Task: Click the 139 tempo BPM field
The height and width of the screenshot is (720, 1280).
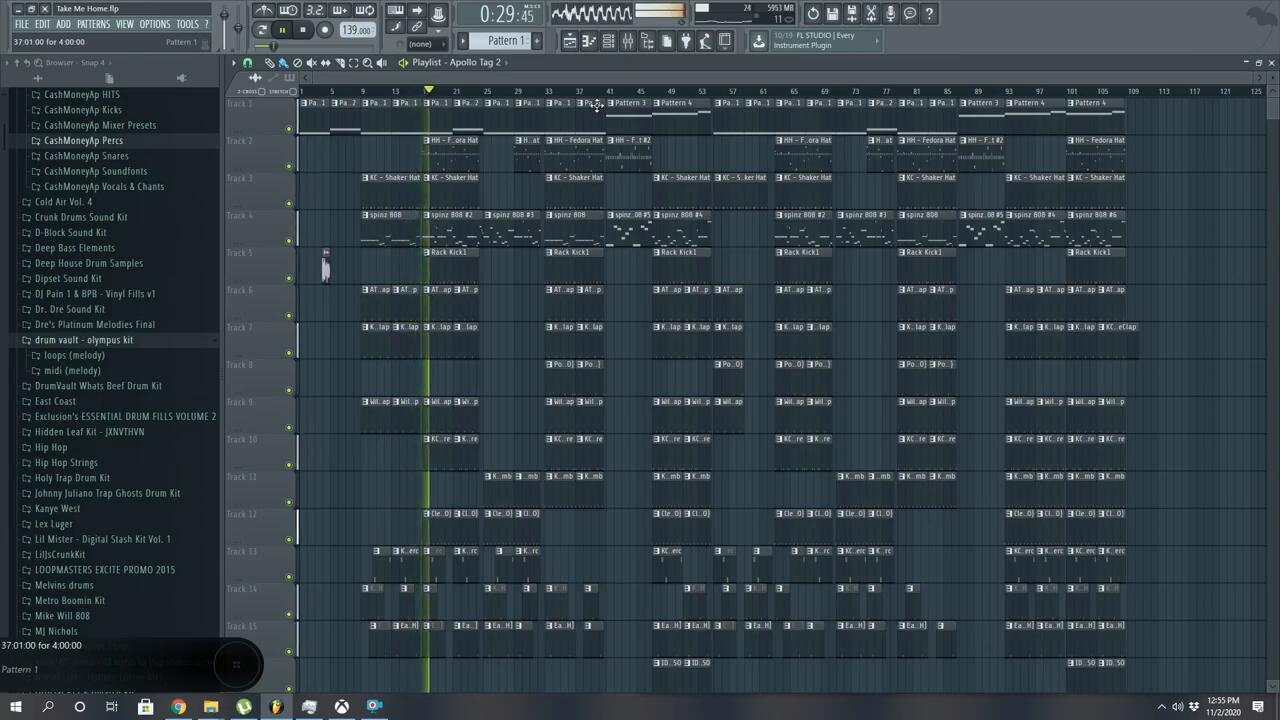Action: tap(356, 30)
